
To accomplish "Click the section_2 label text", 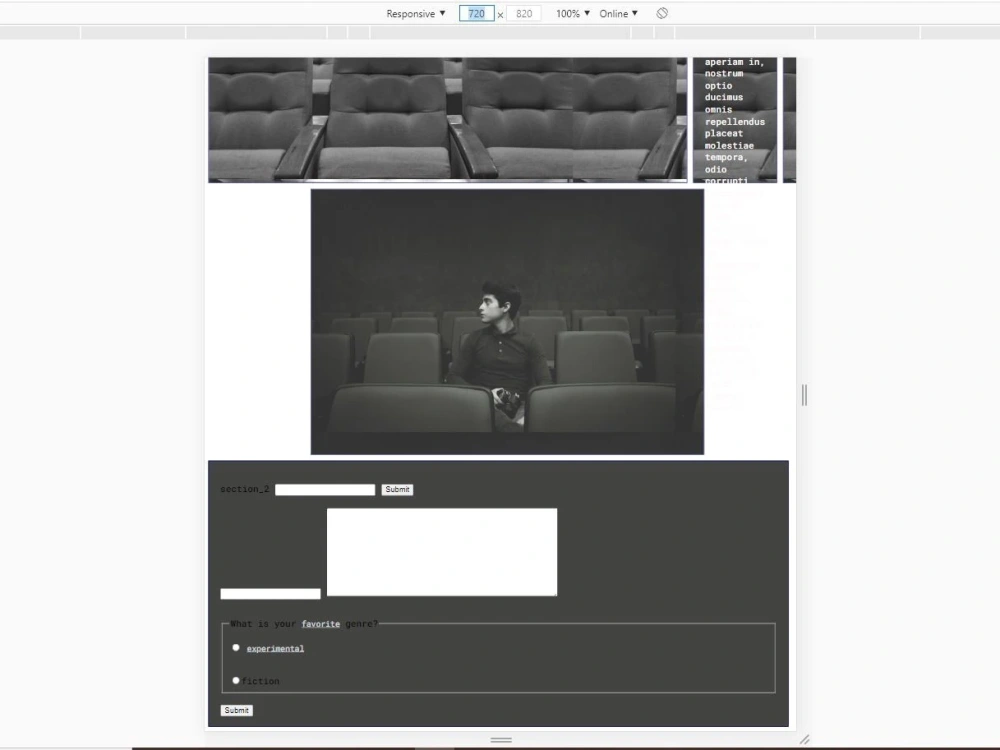I will coord(245,489).
